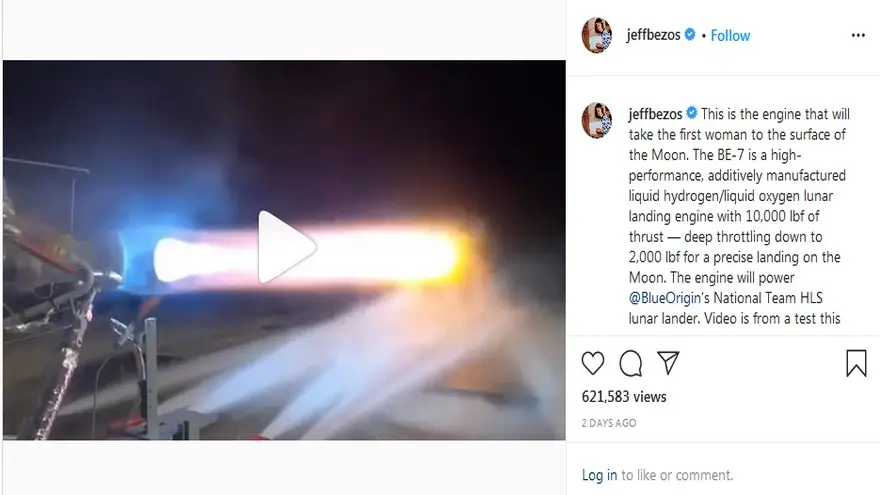The width and height of the screenshot is (880, 495).
Task: Click the profile avatar beside the caption
Action: (x=597, y=120)
